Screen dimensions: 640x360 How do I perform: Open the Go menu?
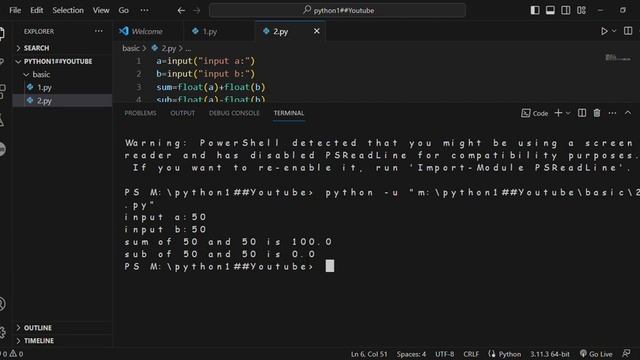[124, 10]
